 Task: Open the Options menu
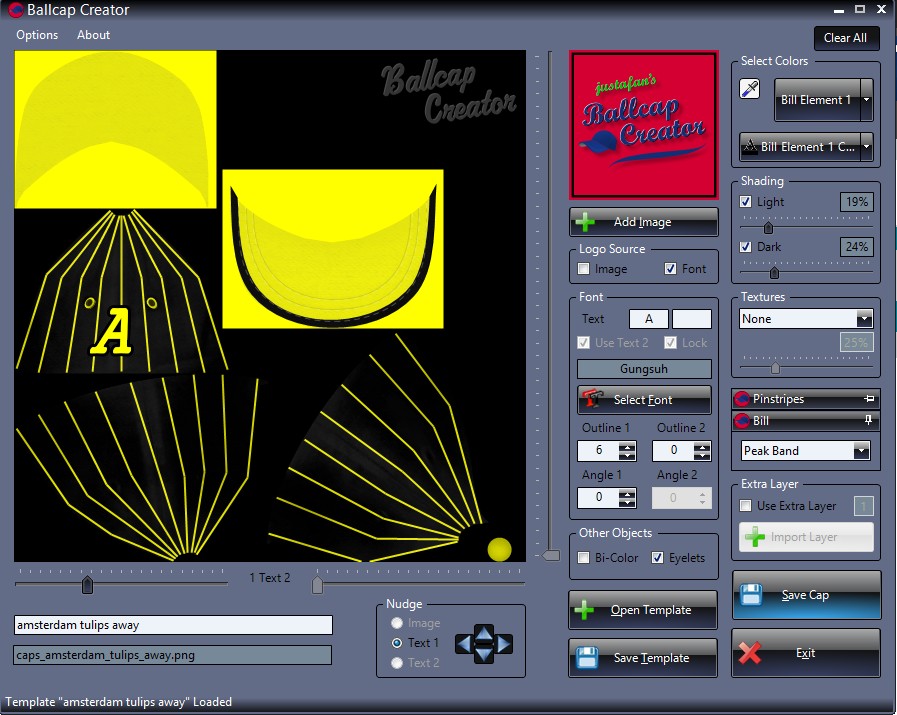[37, 35]
